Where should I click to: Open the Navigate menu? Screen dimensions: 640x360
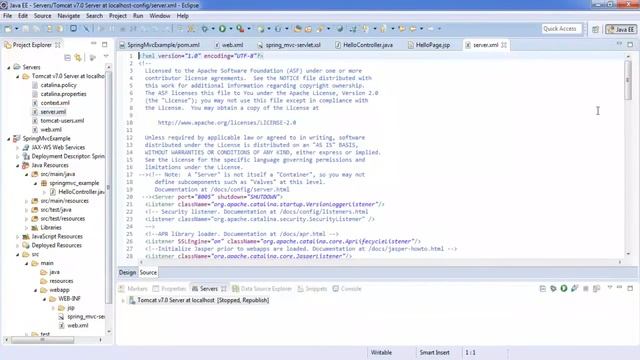tap(69, 16)
